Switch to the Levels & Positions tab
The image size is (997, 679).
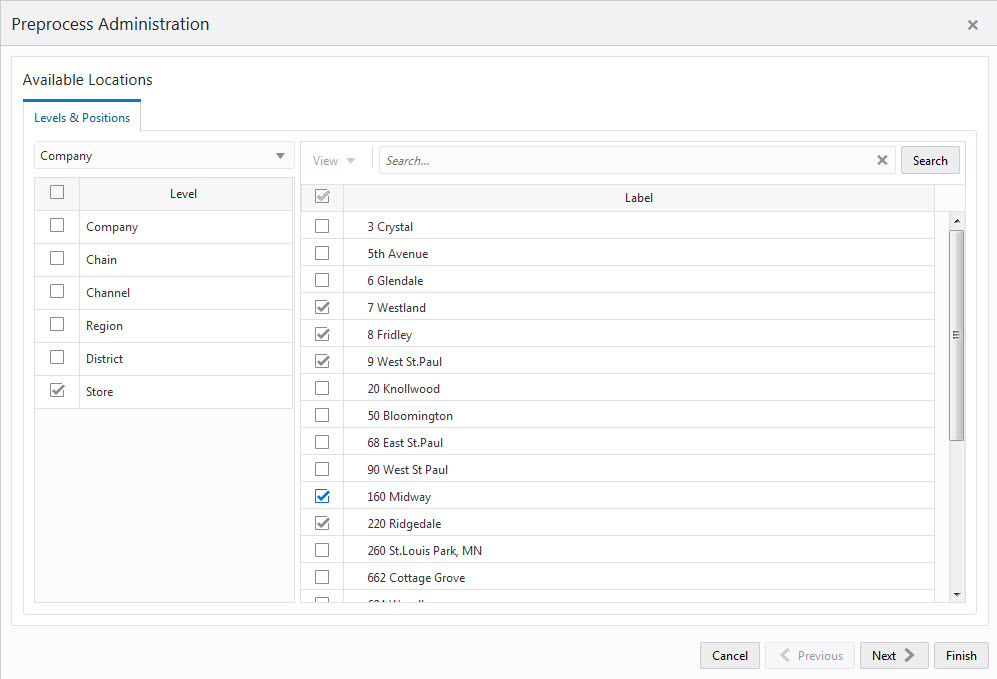pos(82,118)
